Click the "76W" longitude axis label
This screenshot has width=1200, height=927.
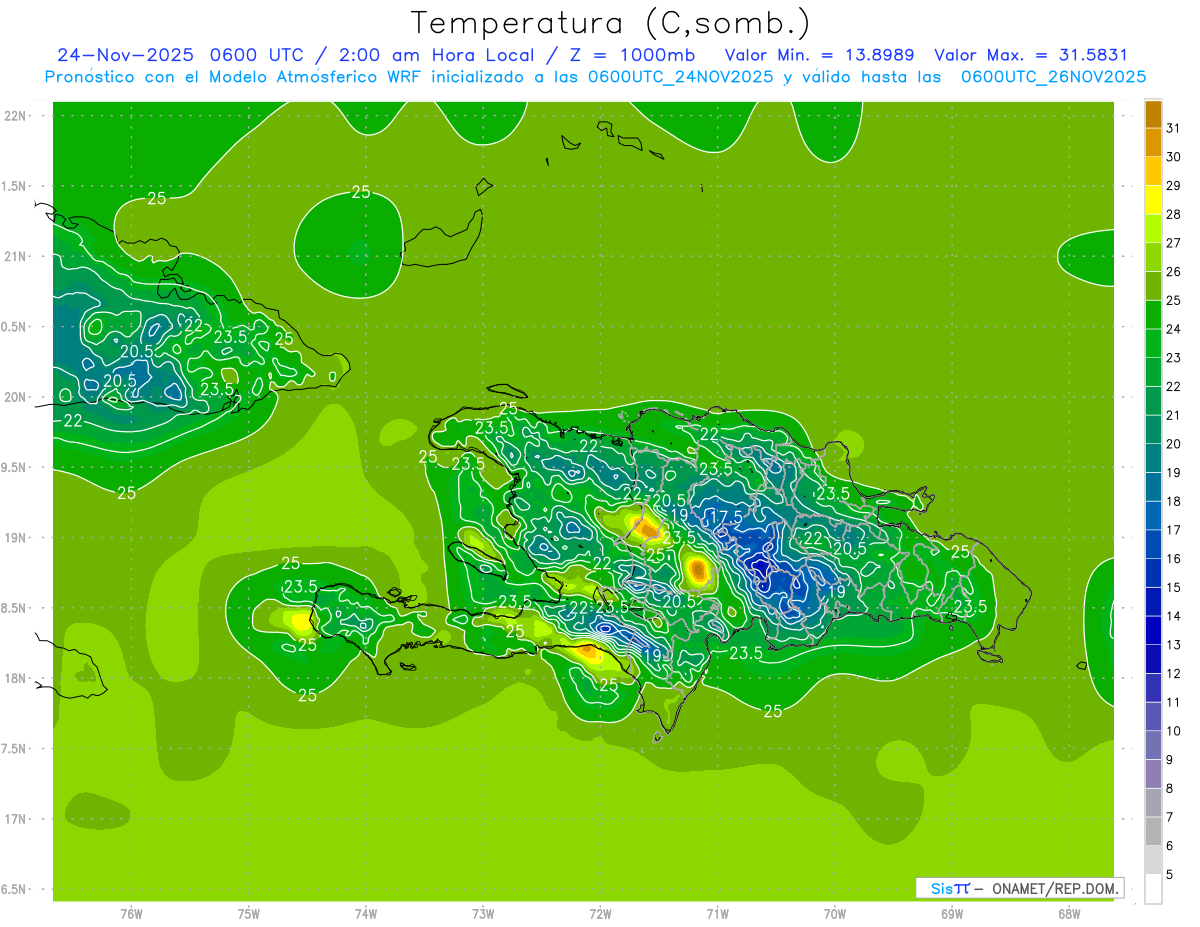131,913
